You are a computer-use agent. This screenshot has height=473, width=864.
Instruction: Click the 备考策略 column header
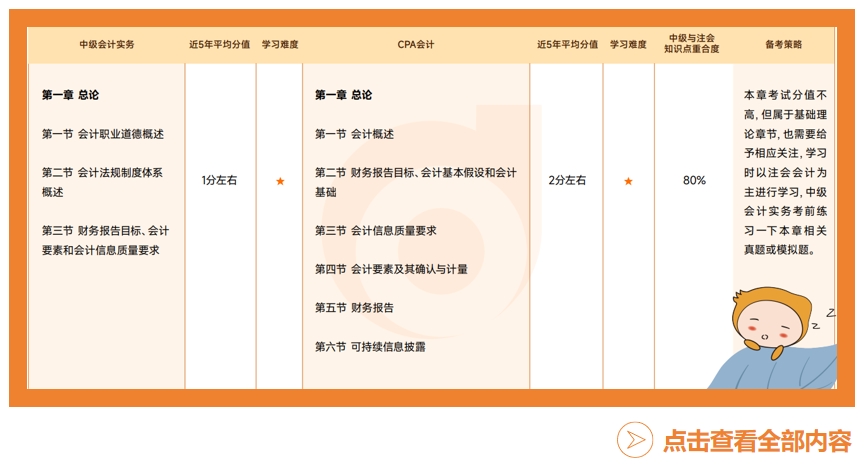pos(784,45)
